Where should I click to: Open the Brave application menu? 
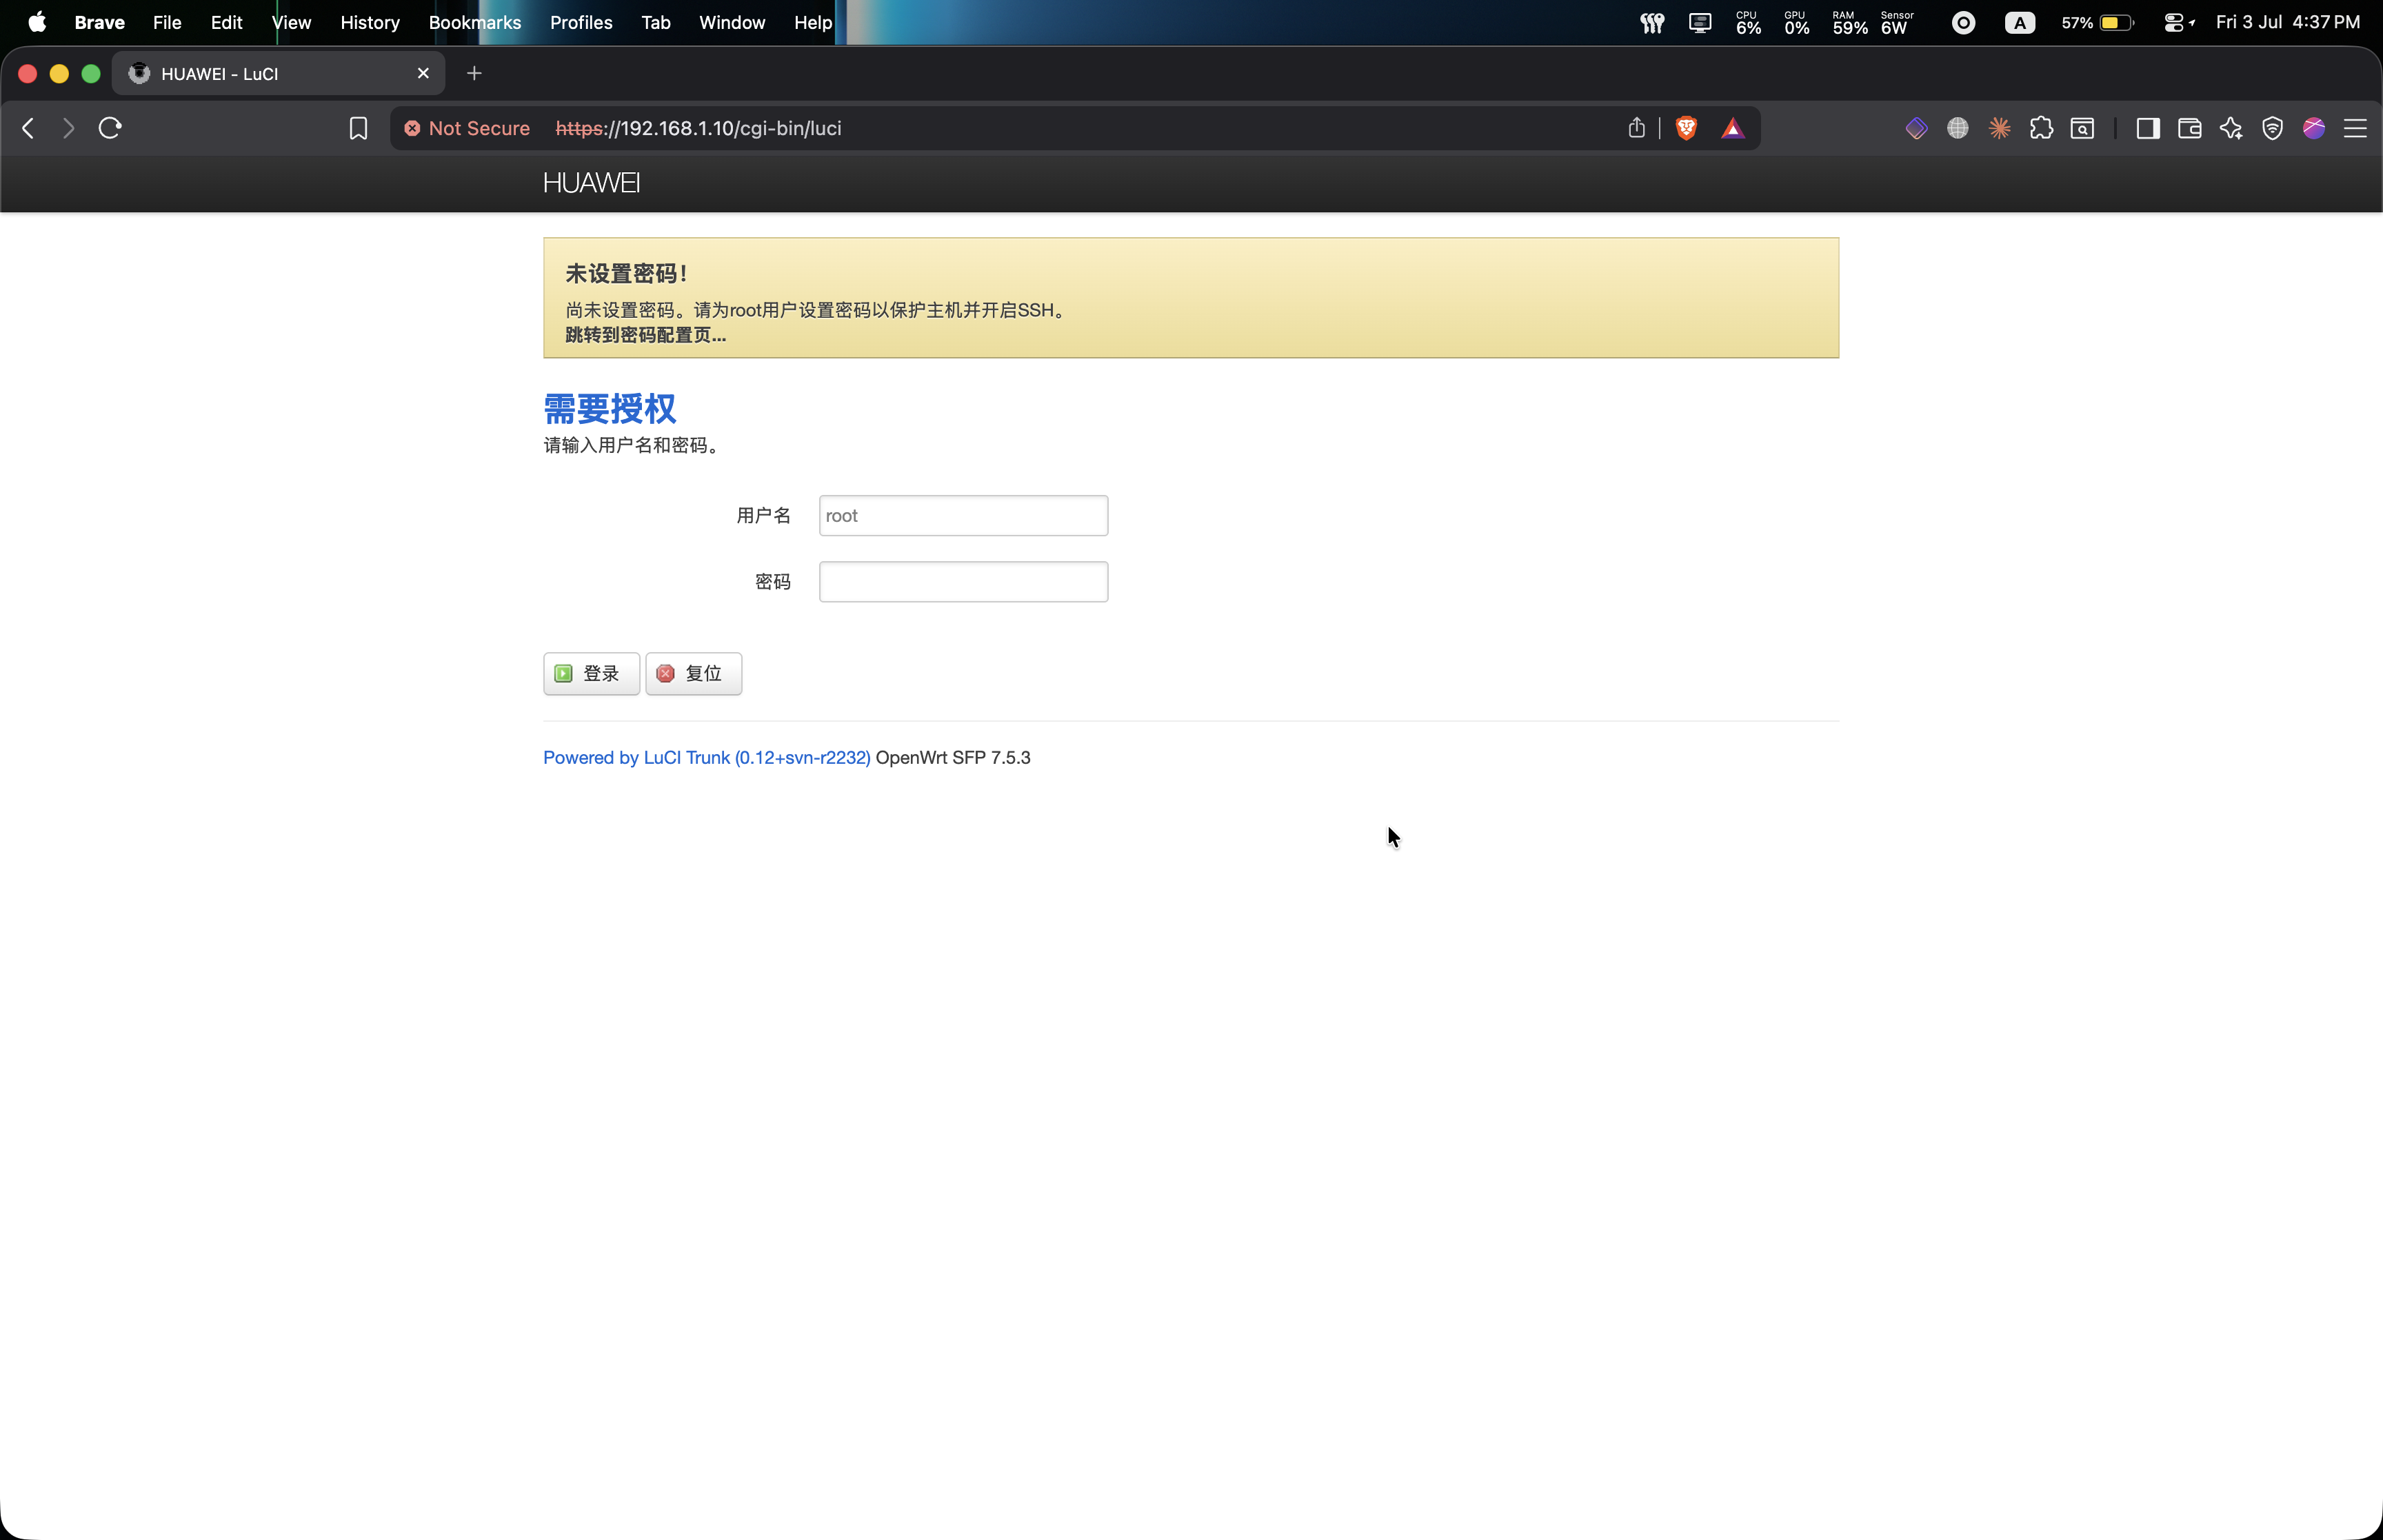[x=99, y=22]
